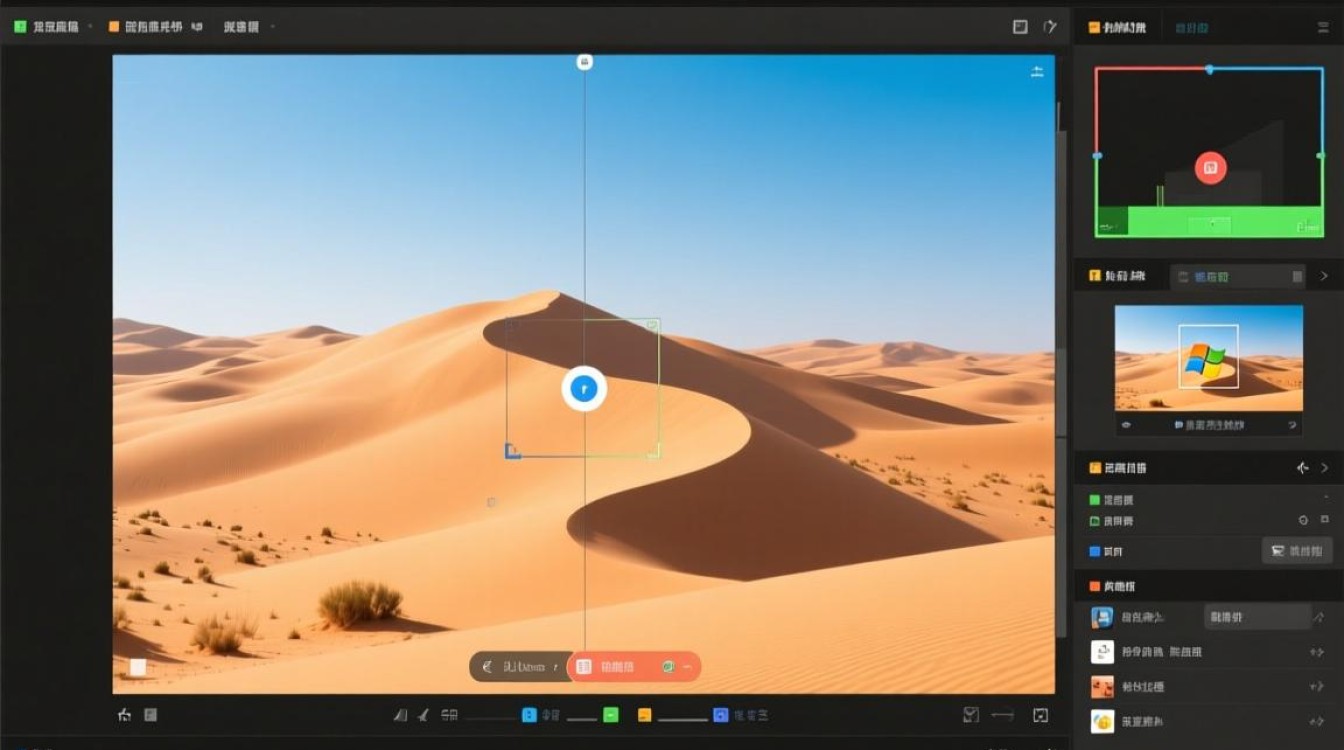Click the pencil icon right of the triangle icon
The image size is (1344, 750).
coord(423,715)
